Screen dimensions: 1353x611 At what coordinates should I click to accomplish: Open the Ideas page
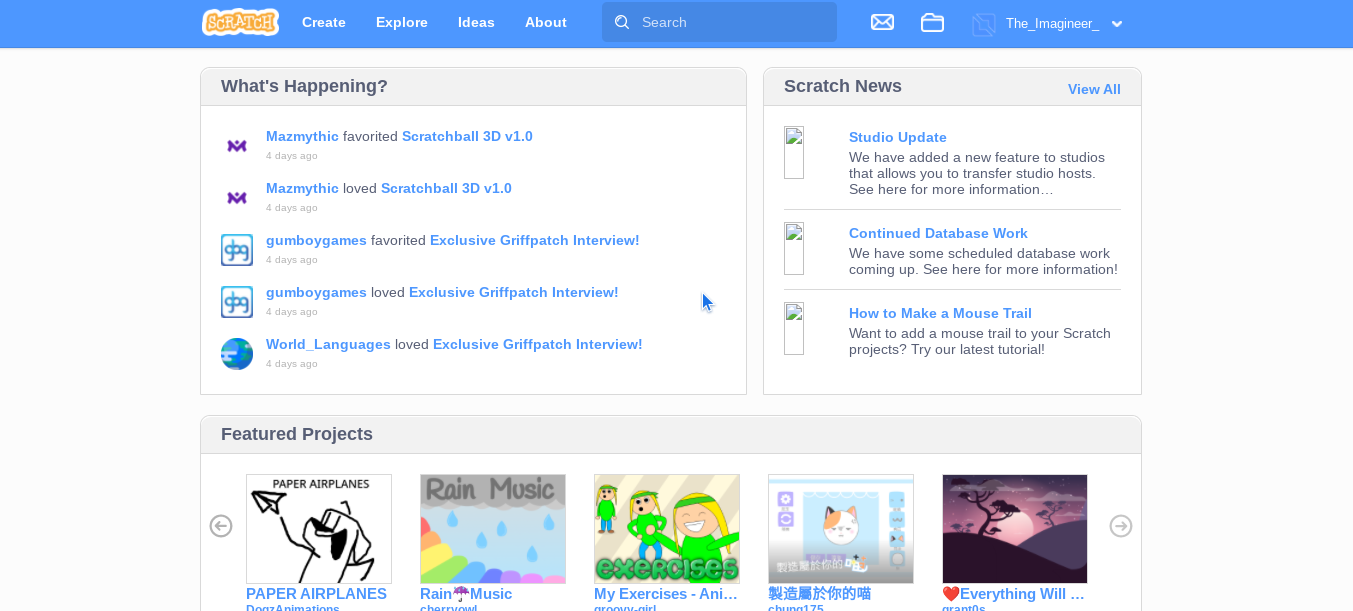(476, 21)
